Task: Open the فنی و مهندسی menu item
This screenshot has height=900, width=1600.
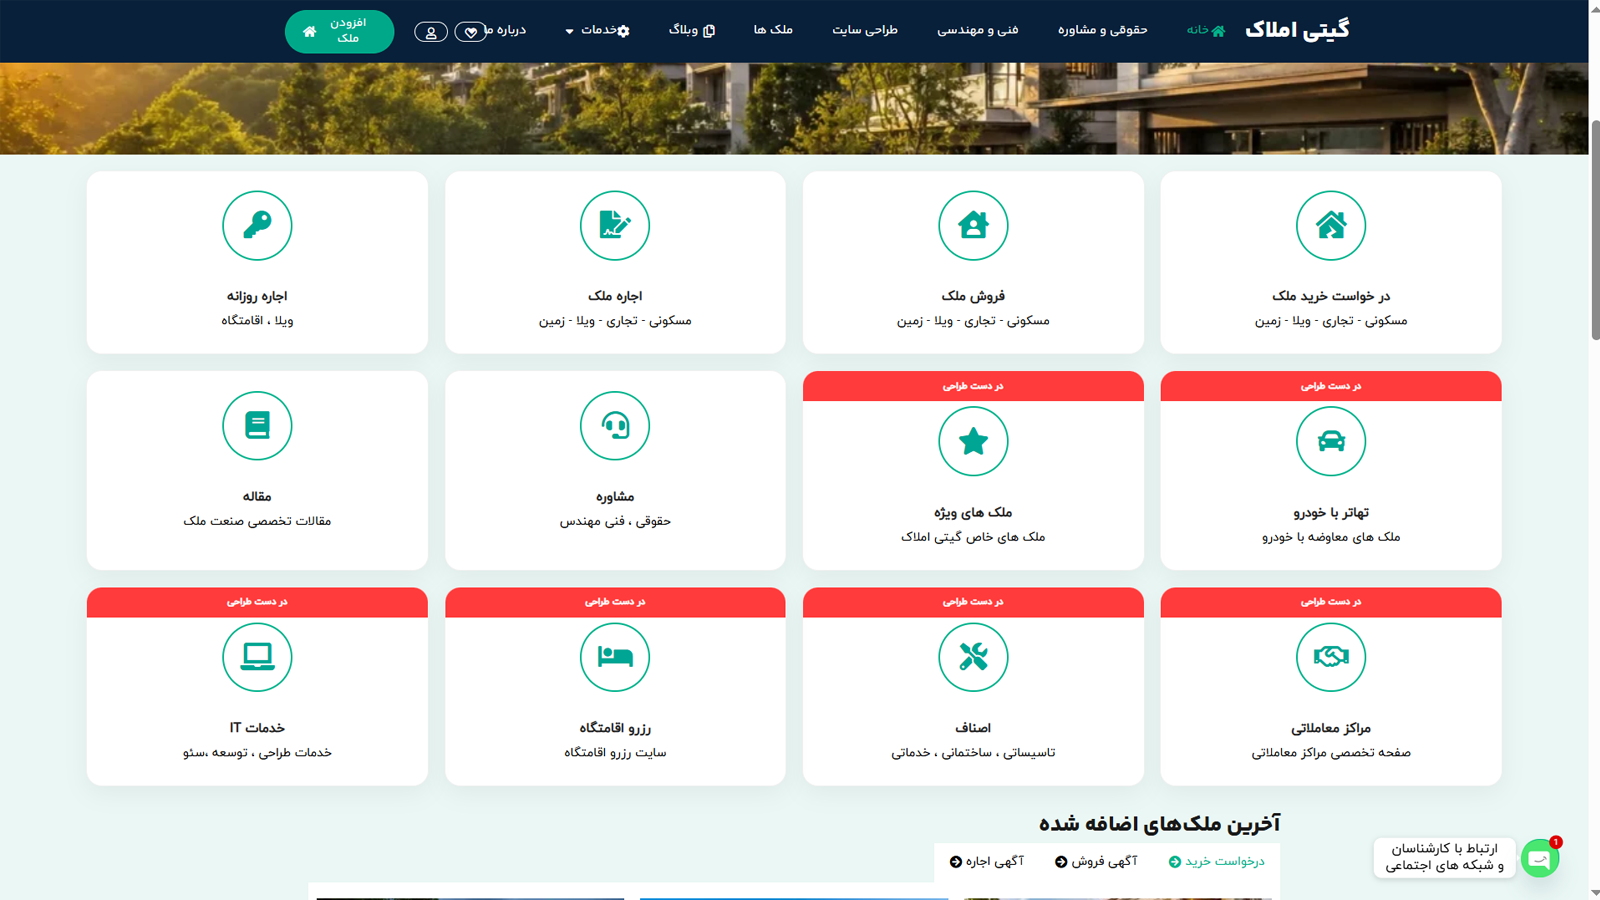Action: tap(977, 30)
